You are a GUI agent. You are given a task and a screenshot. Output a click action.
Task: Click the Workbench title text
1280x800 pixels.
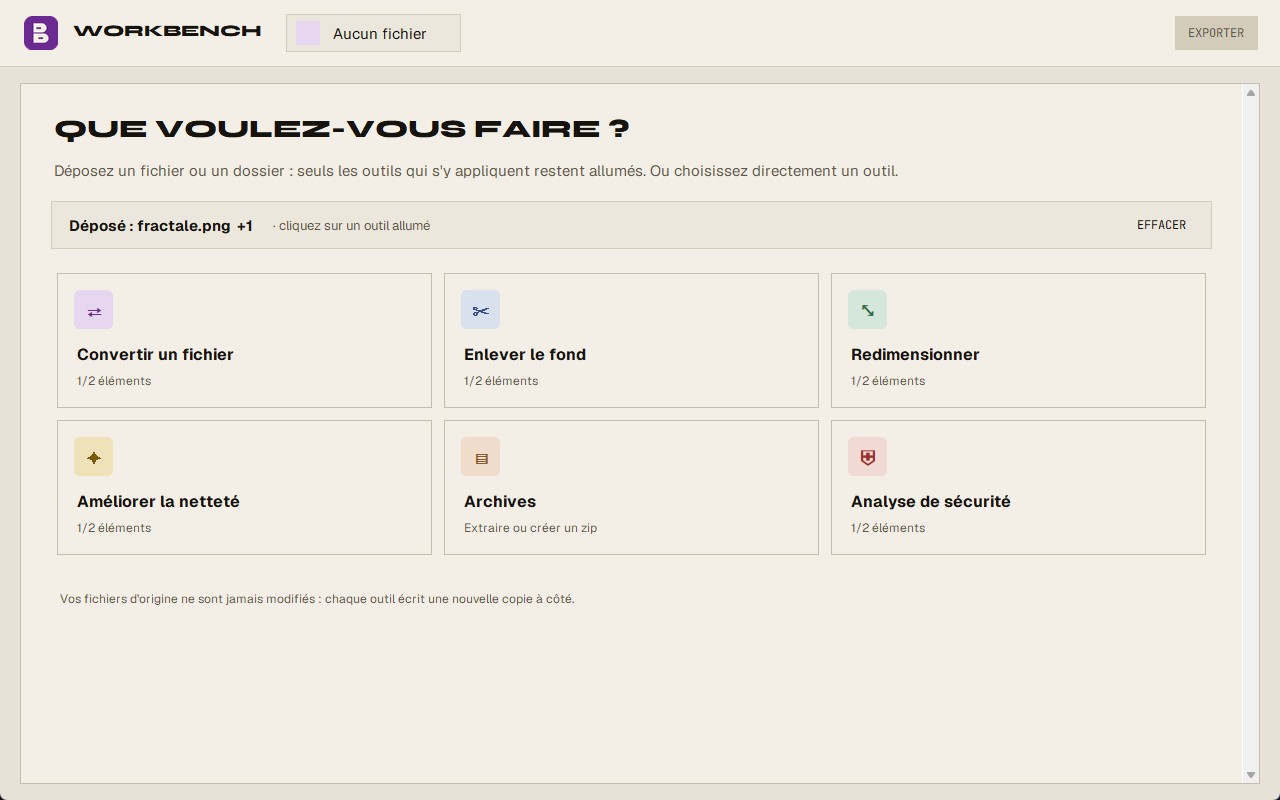click(x=167, y=31)
